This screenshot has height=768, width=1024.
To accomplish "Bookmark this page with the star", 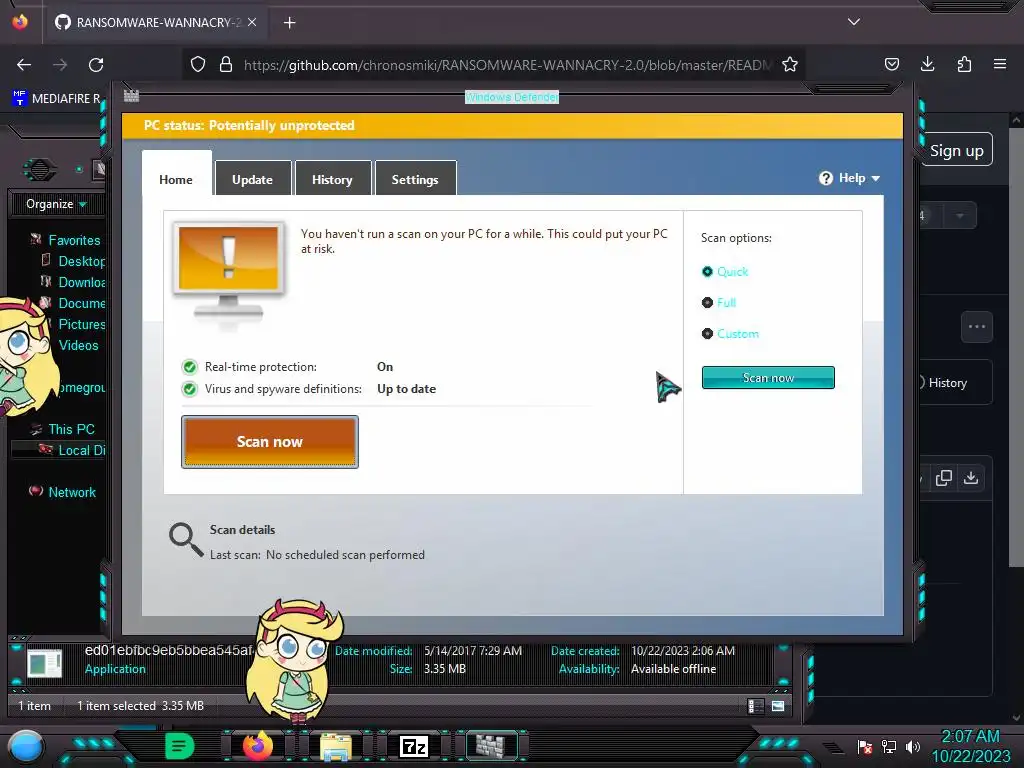I will tap(790, 65).
